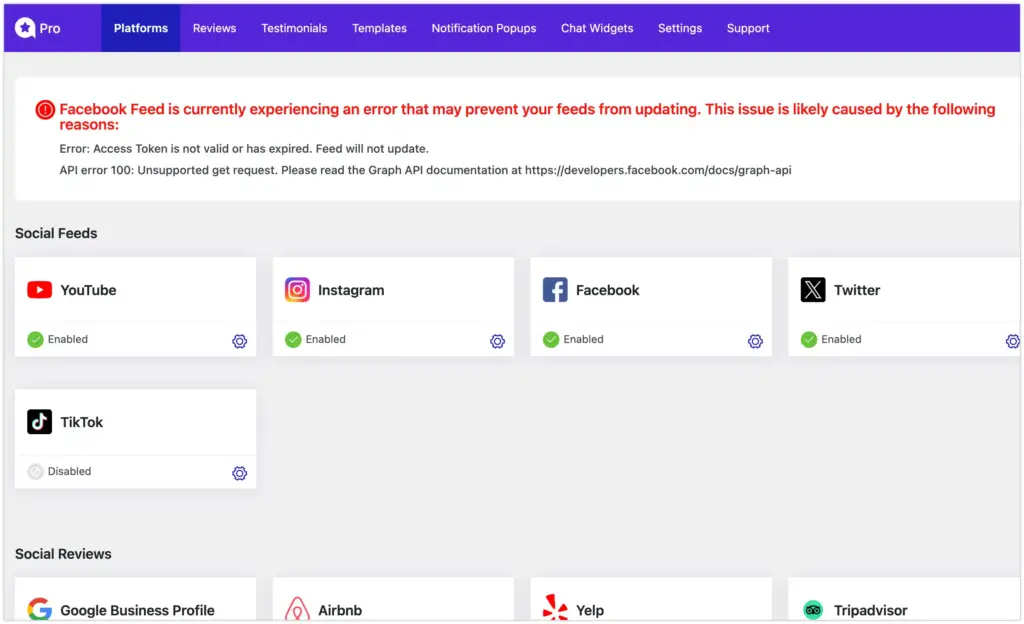
Task: Open the Support tab
Action: (748, 28)
